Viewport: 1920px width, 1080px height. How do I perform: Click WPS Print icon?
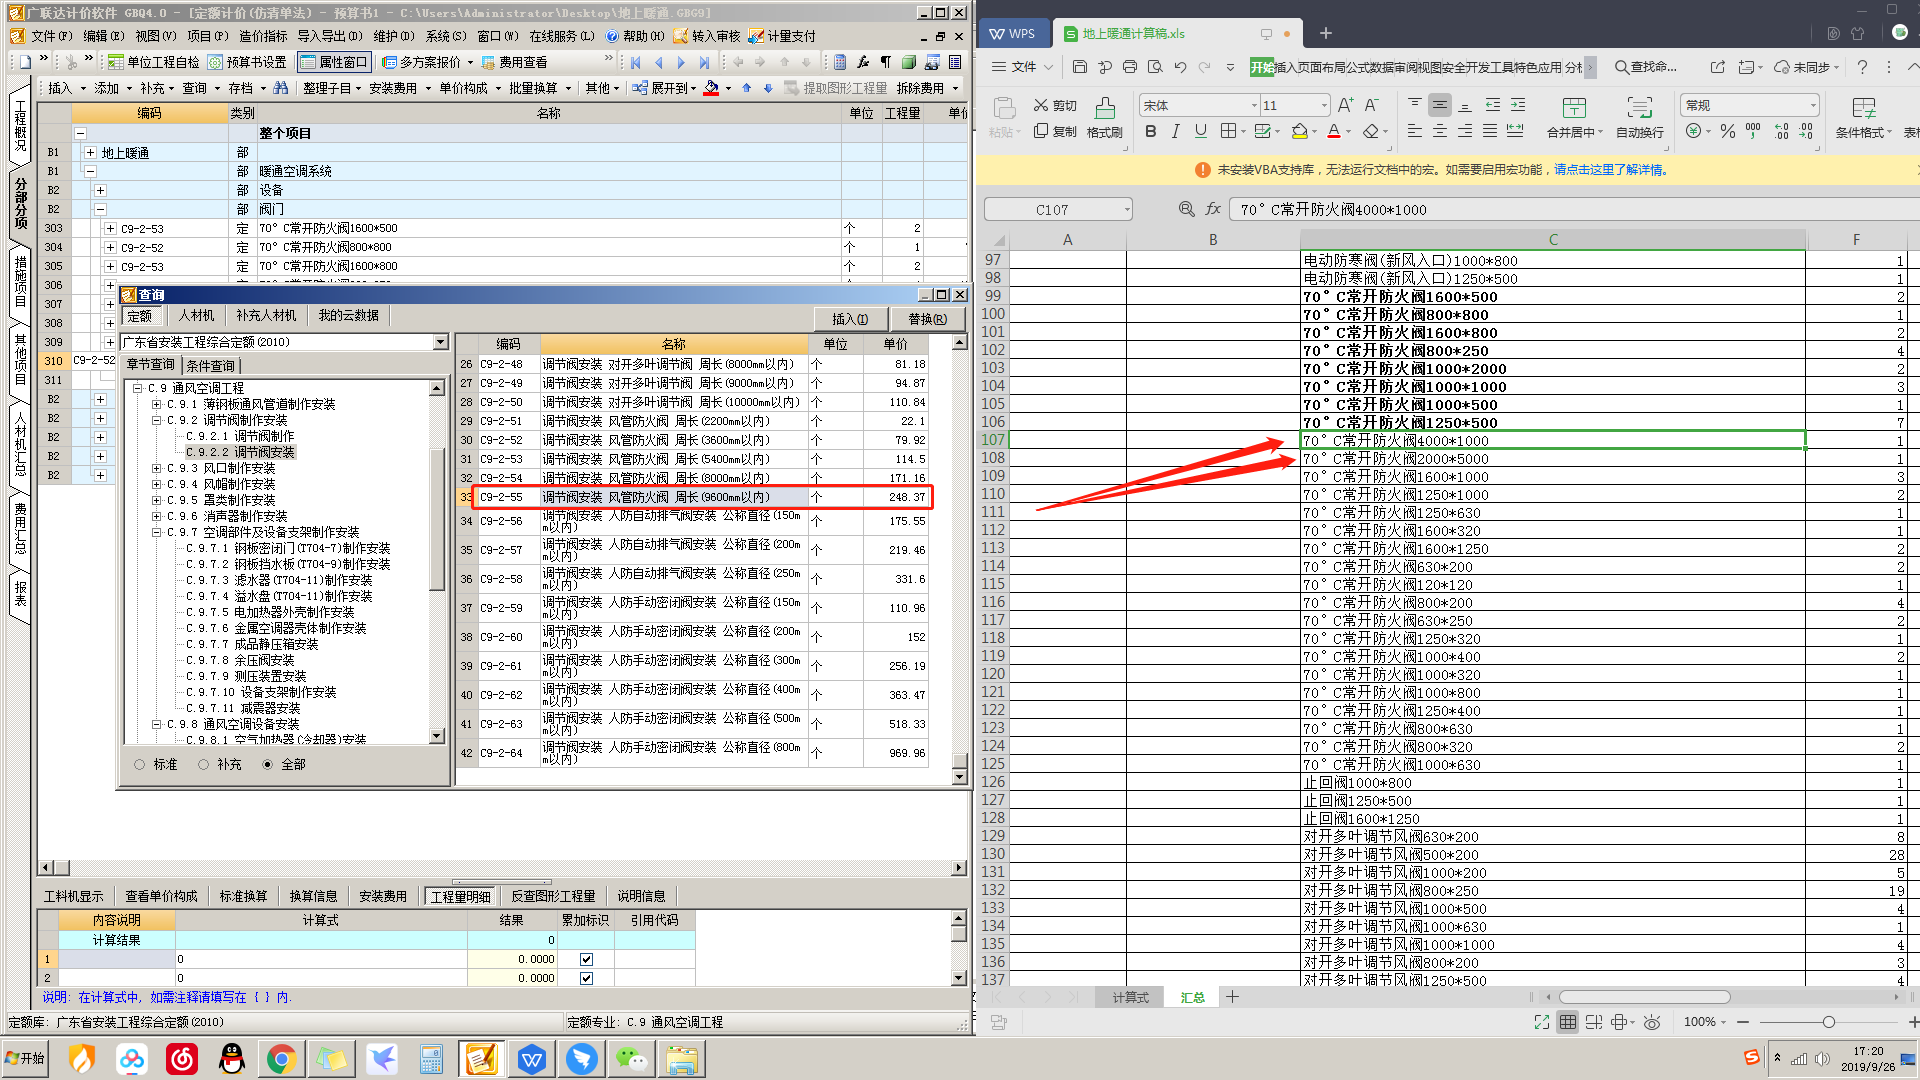(x=1130, y=67)
